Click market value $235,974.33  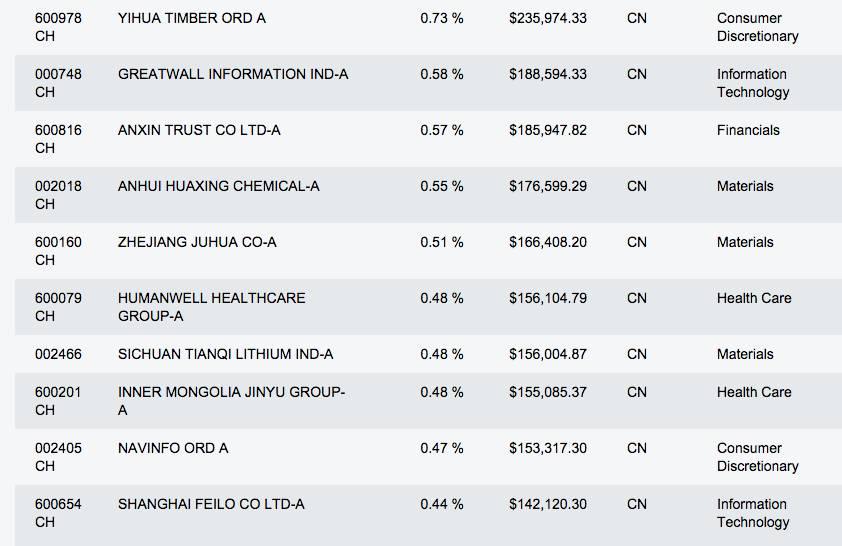[x=547, y=18]
